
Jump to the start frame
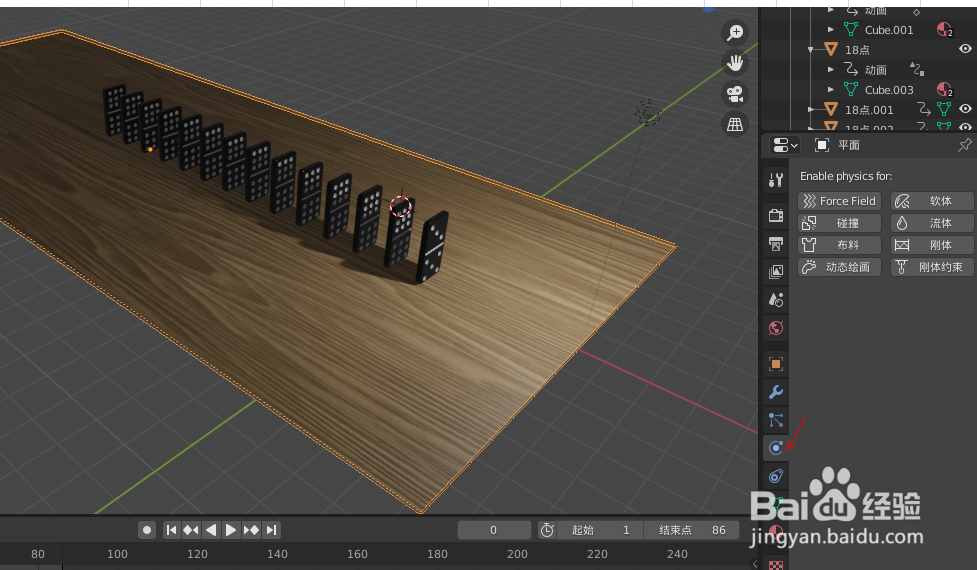pos(171,530)
